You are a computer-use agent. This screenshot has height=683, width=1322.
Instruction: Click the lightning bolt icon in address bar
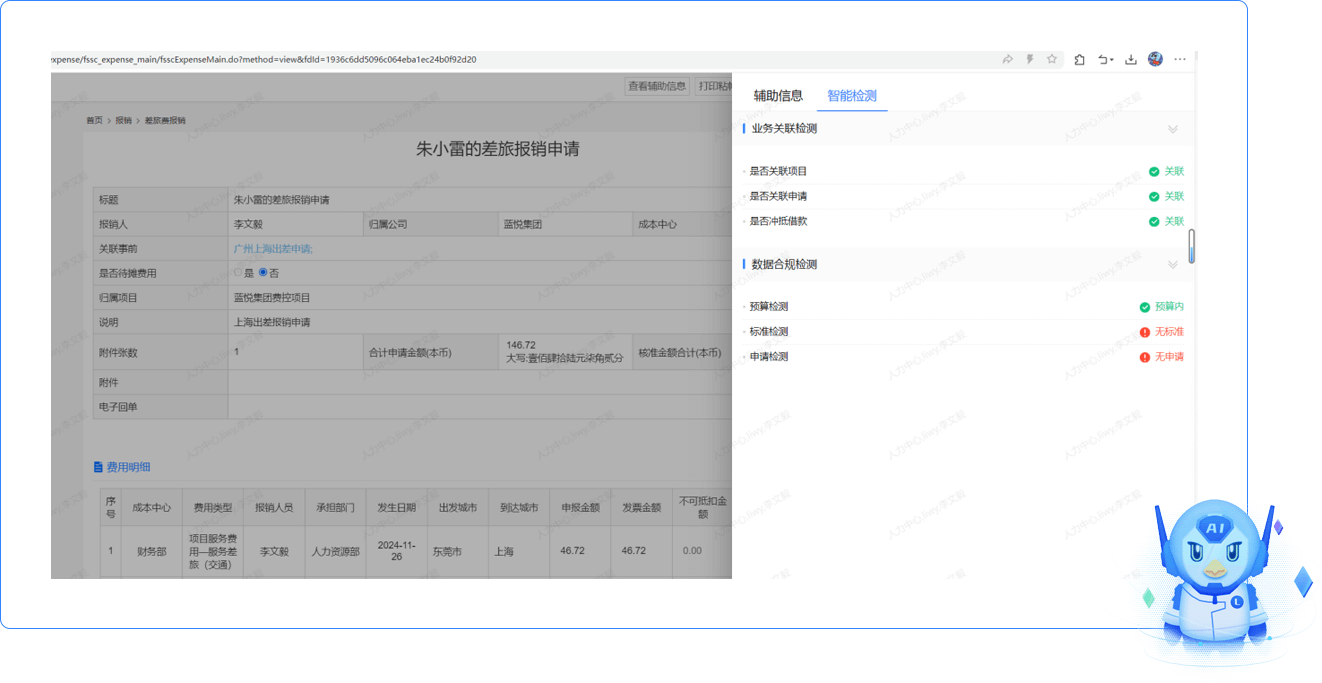[1029, 59]
